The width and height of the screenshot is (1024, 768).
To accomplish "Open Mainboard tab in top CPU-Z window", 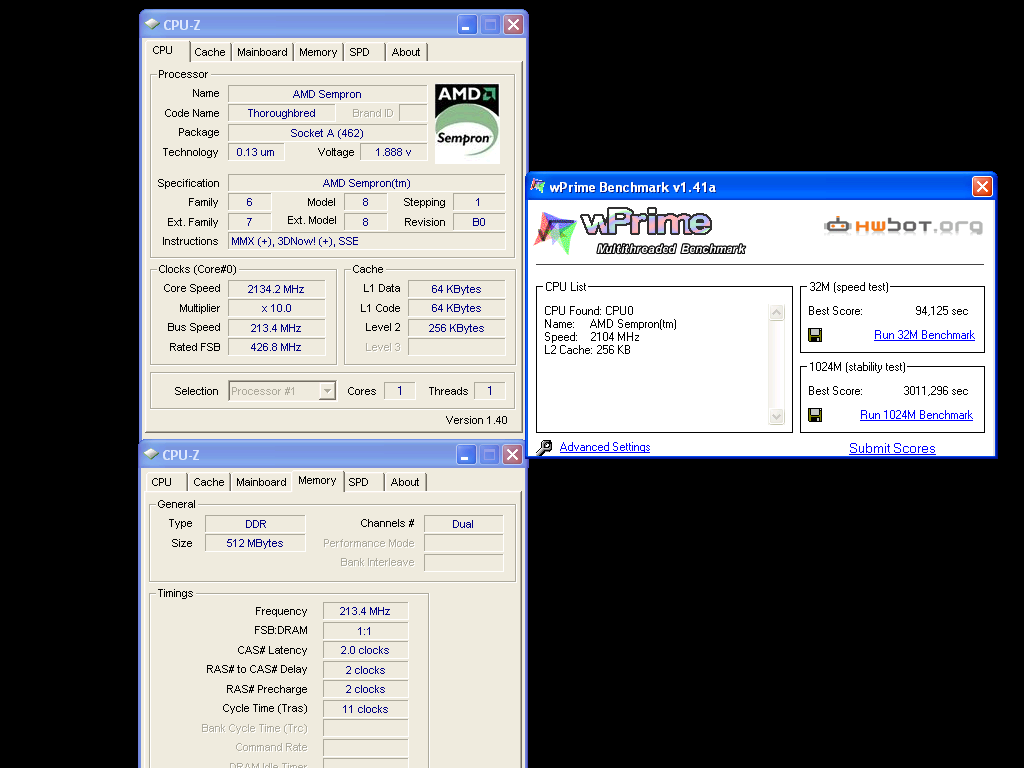I will [262, 52].
